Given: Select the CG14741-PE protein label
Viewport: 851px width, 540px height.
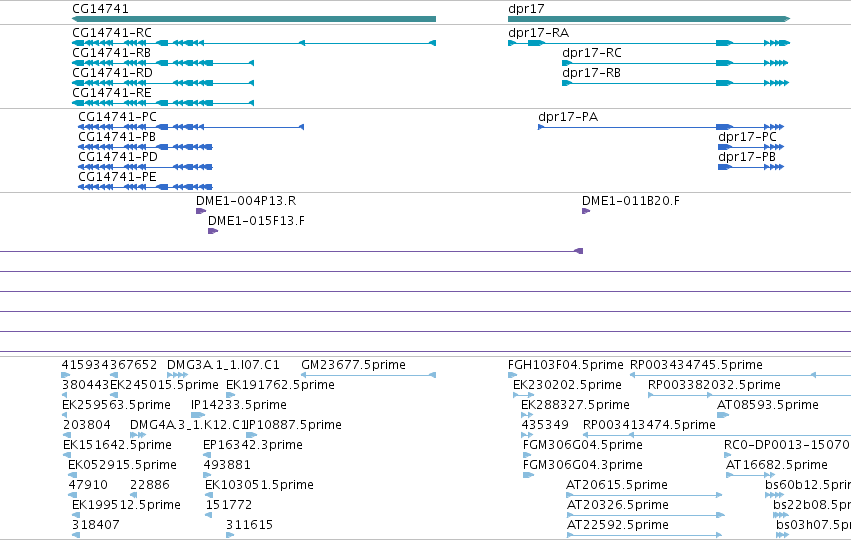Looking at the screenshot, I should (117, 177).
